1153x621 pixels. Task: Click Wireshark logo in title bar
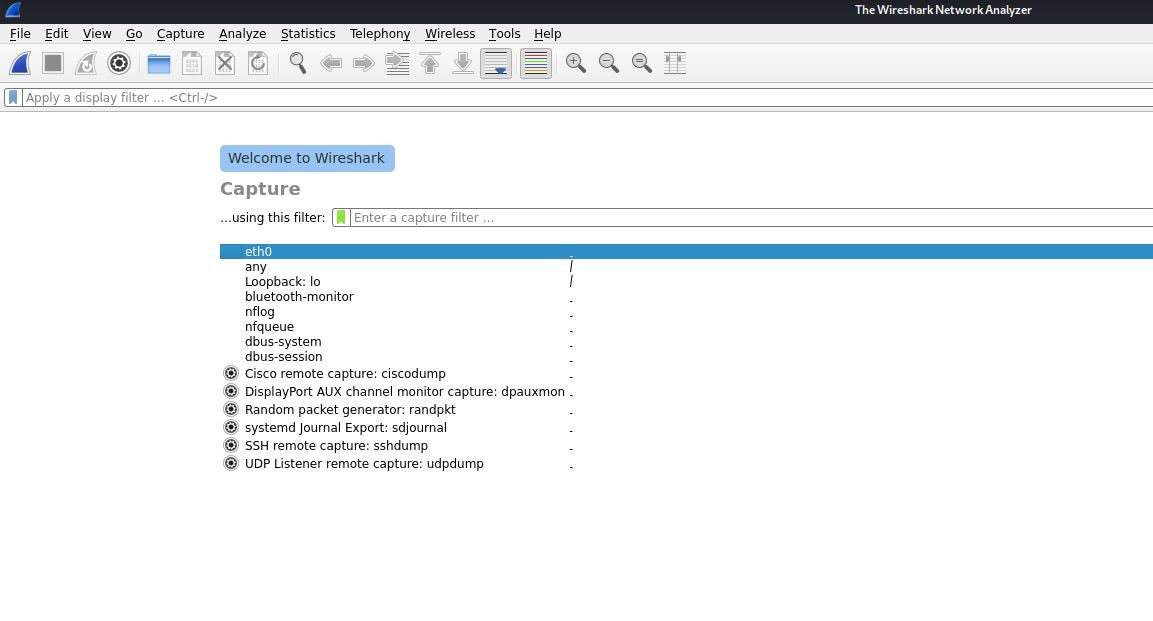tap(13, 10)
